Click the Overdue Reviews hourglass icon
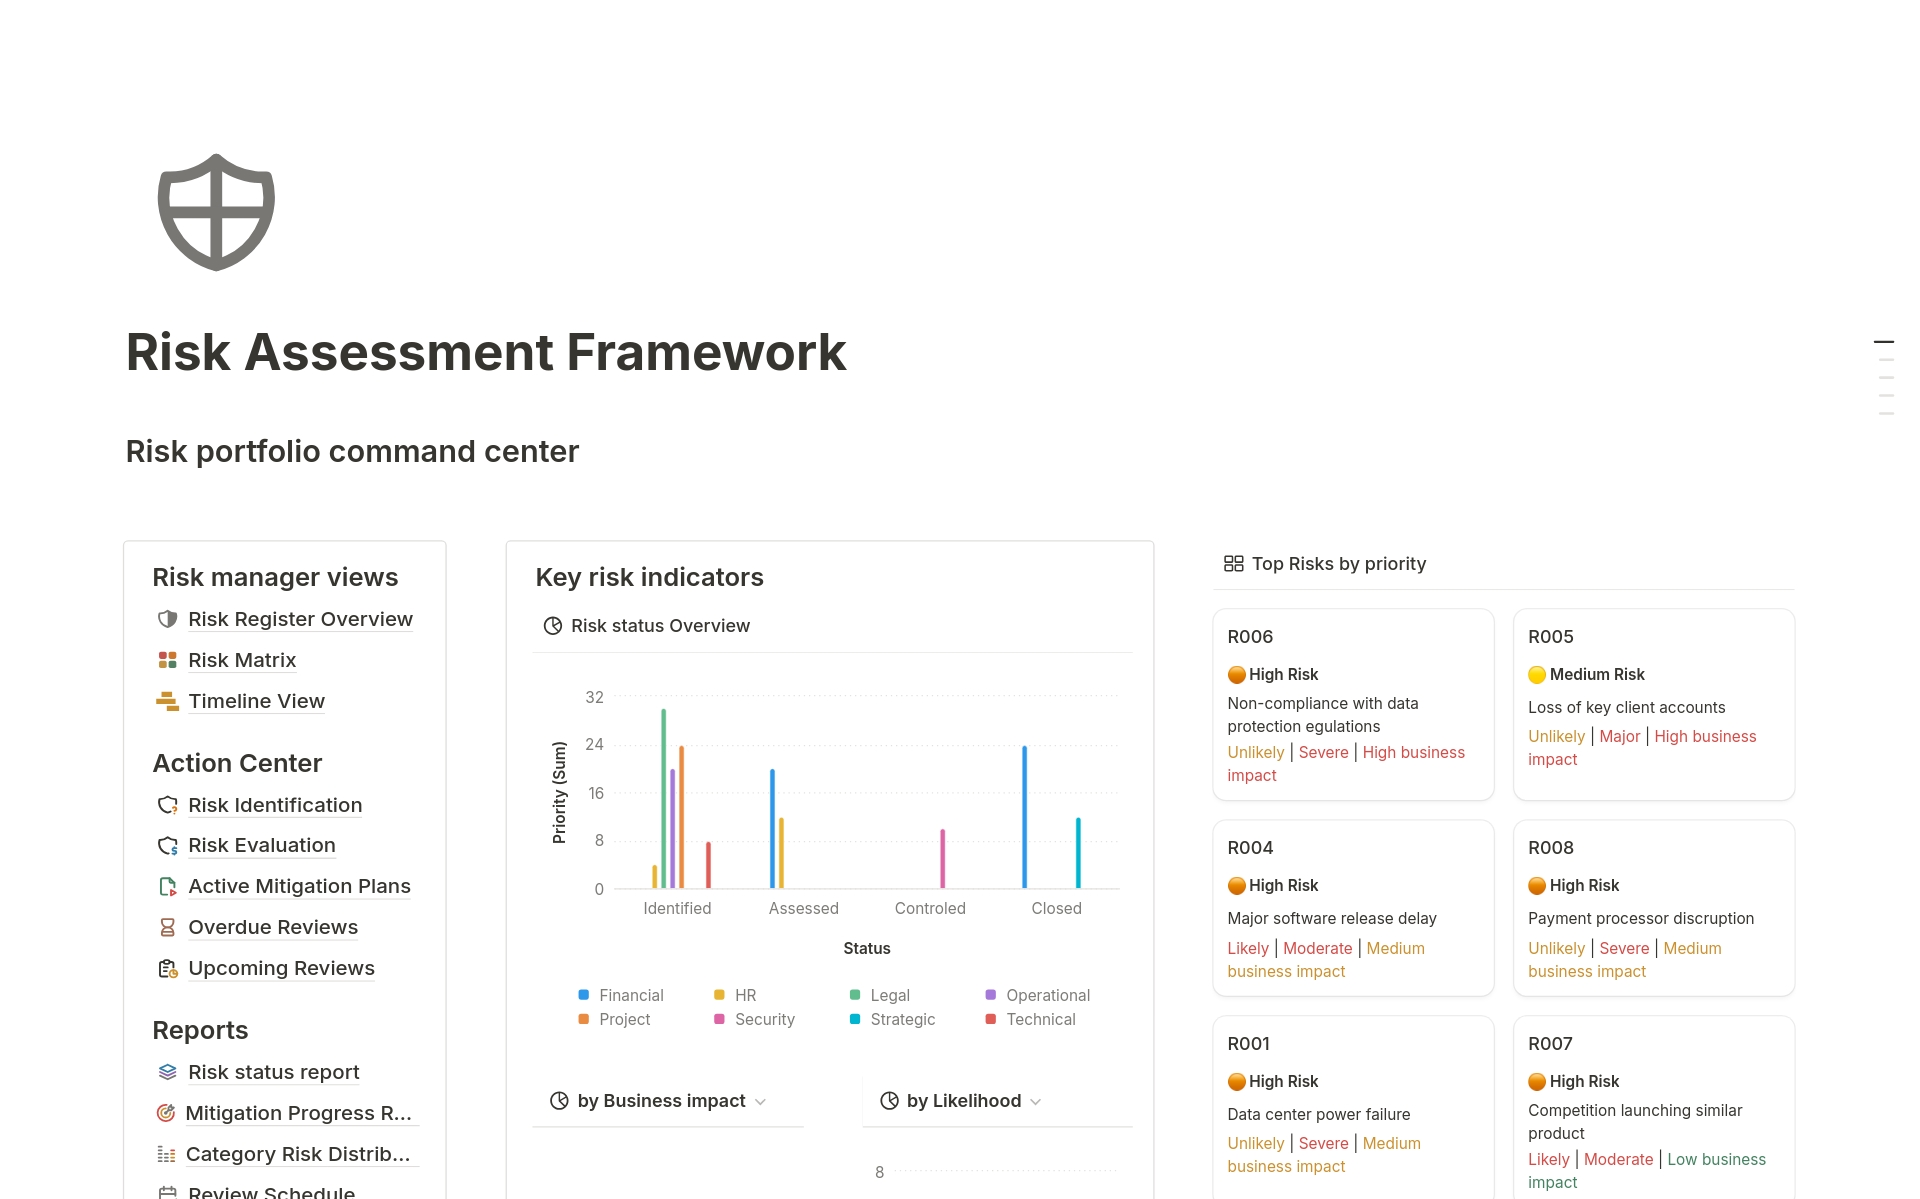Viewport: 1920px width, 1199px height. pos(167,928)
